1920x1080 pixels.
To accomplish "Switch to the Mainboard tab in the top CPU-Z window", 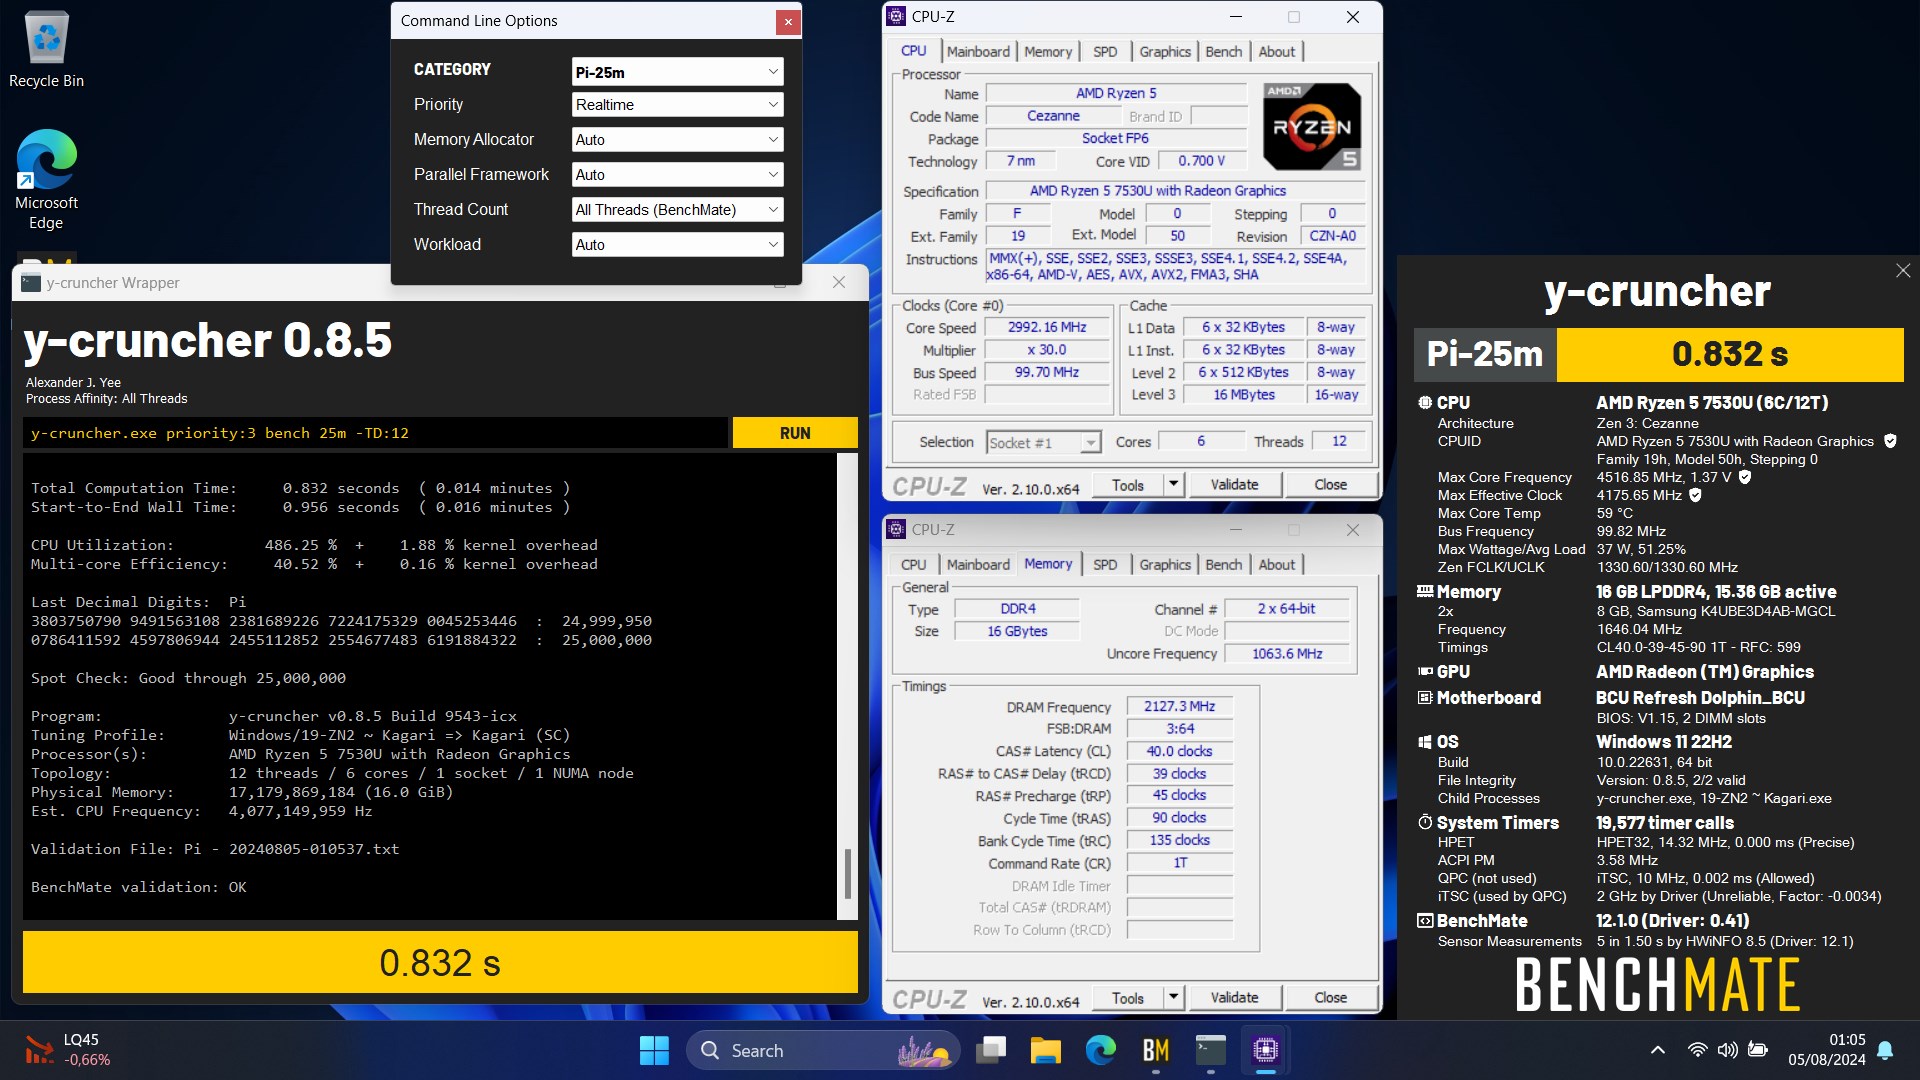I will 978,52.
